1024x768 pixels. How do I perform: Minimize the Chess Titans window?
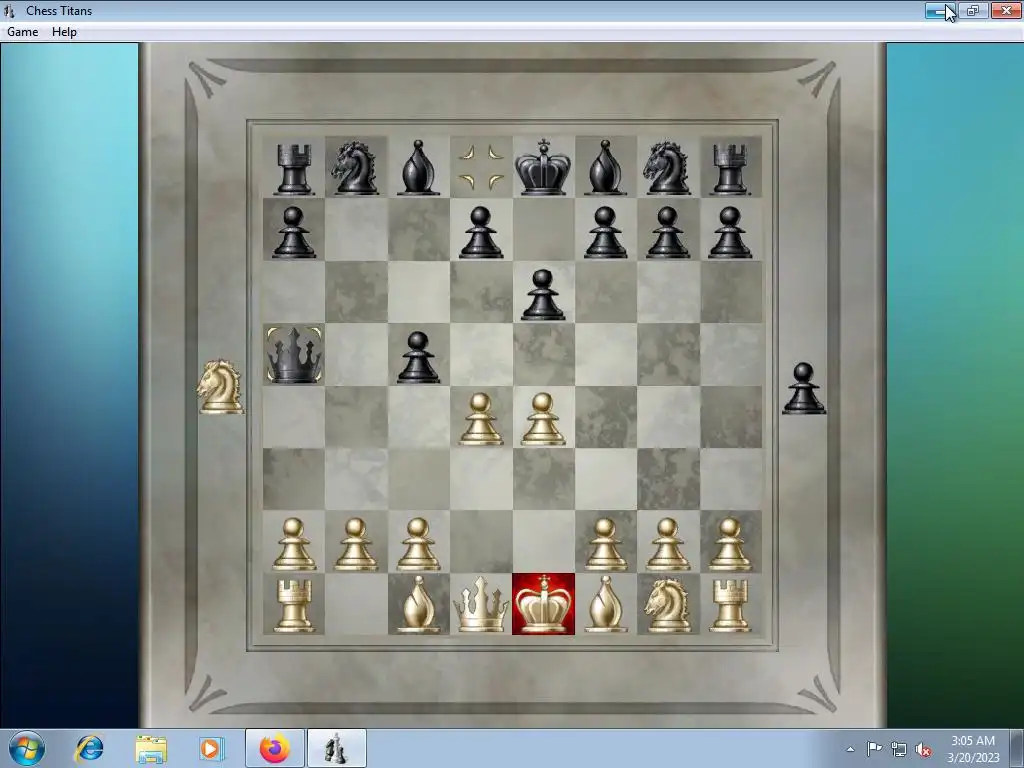940,10
